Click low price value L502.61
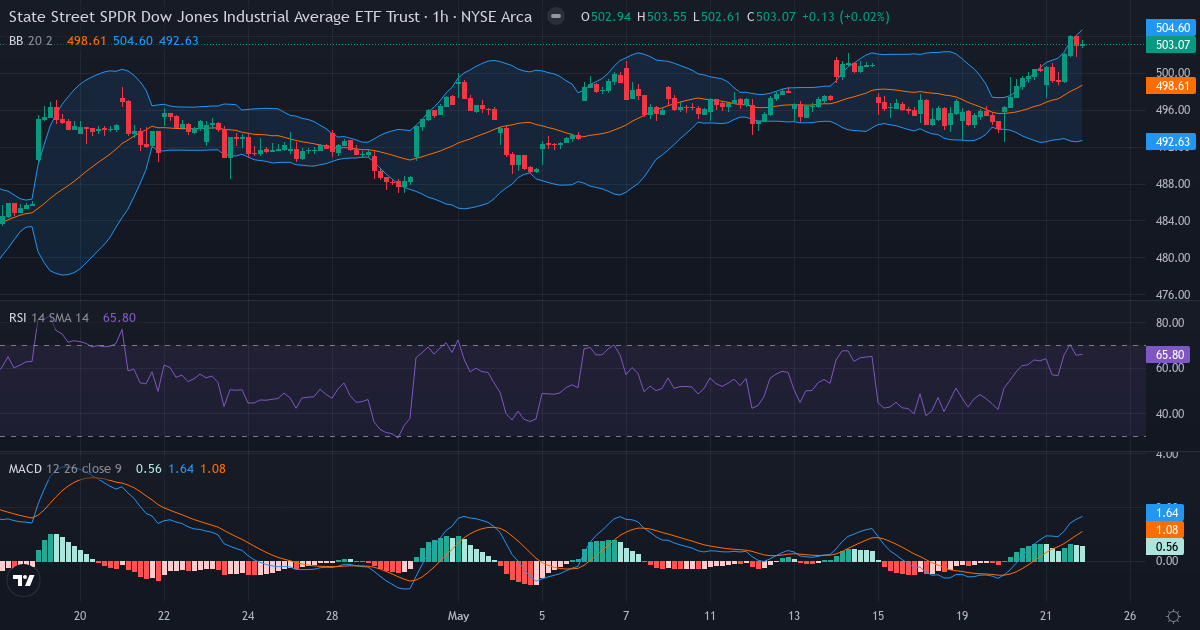Viewport: 1200px width, 630px height. coord(715,17)
